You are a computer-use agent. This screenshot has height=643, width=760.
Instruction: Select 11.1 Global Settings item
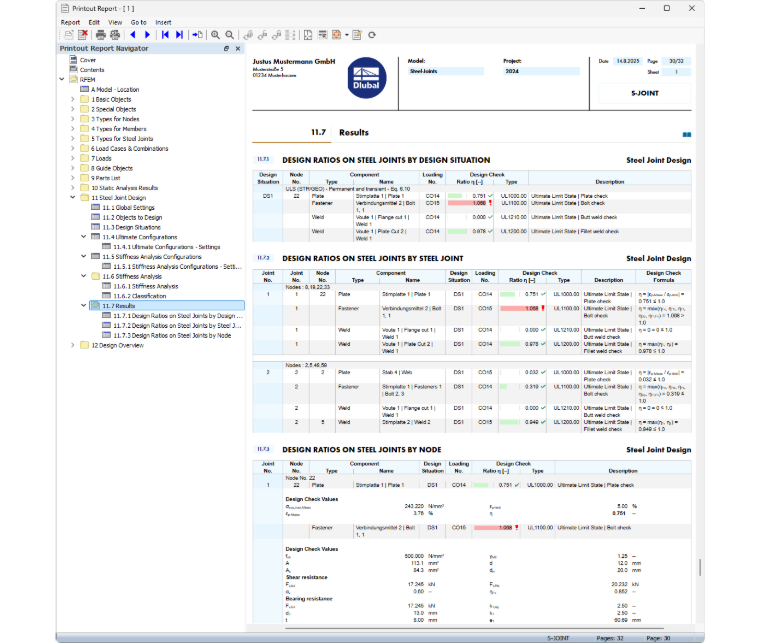128,207
